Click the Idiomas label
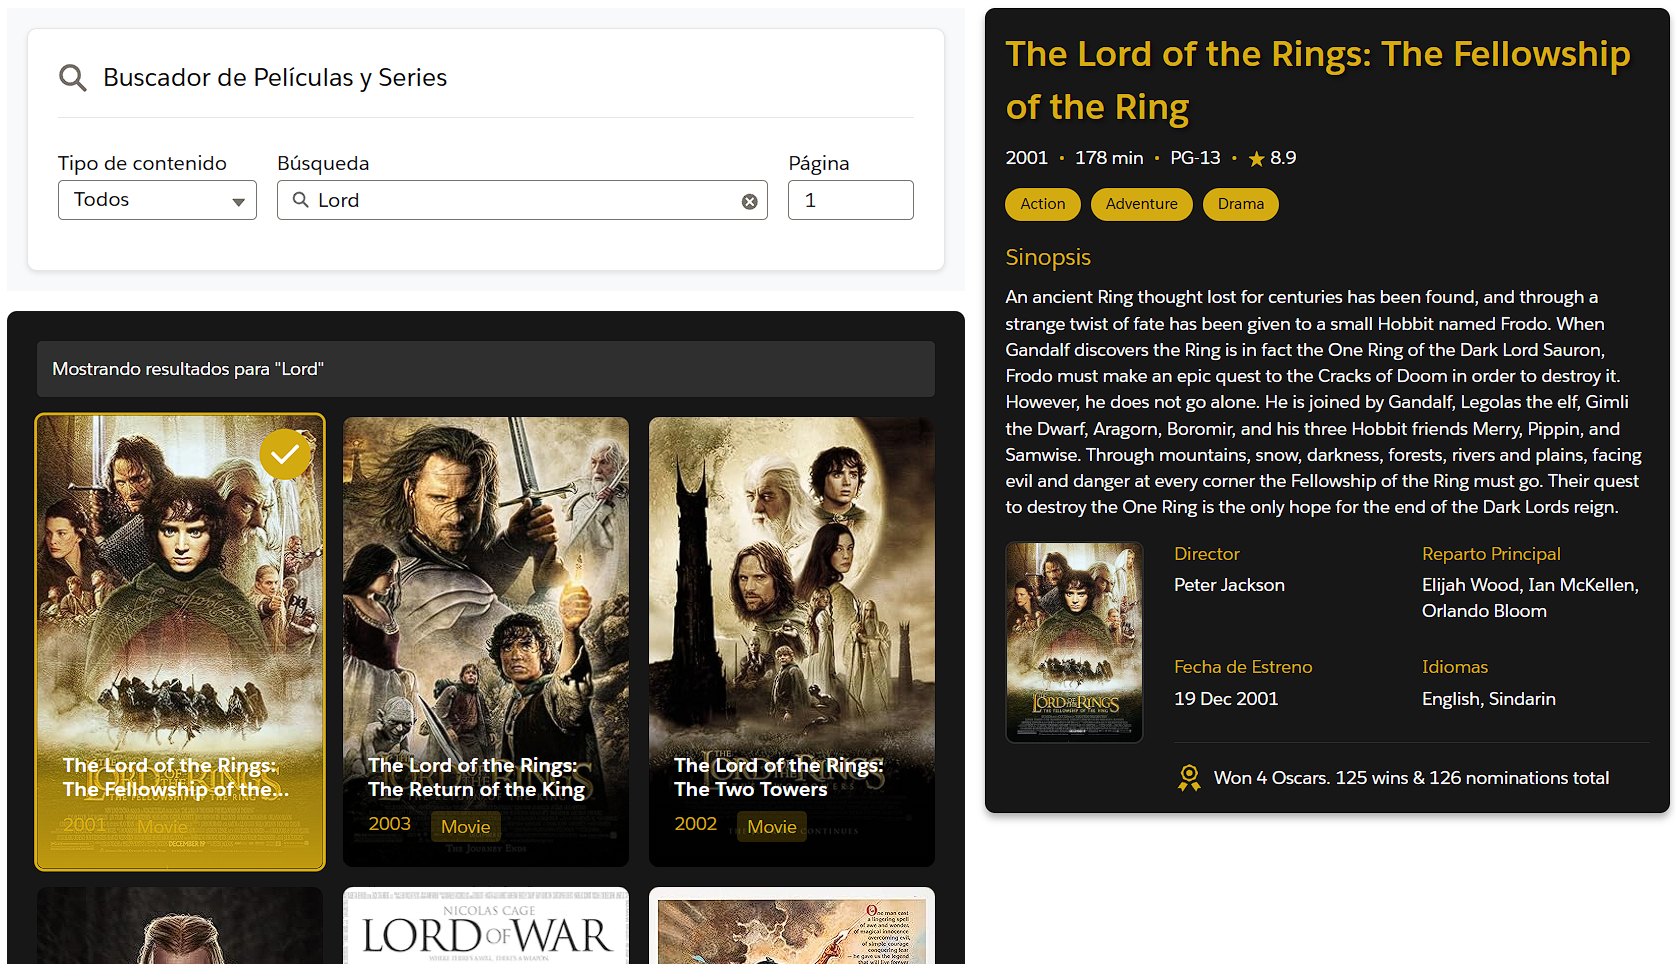 click(1455, 667)
